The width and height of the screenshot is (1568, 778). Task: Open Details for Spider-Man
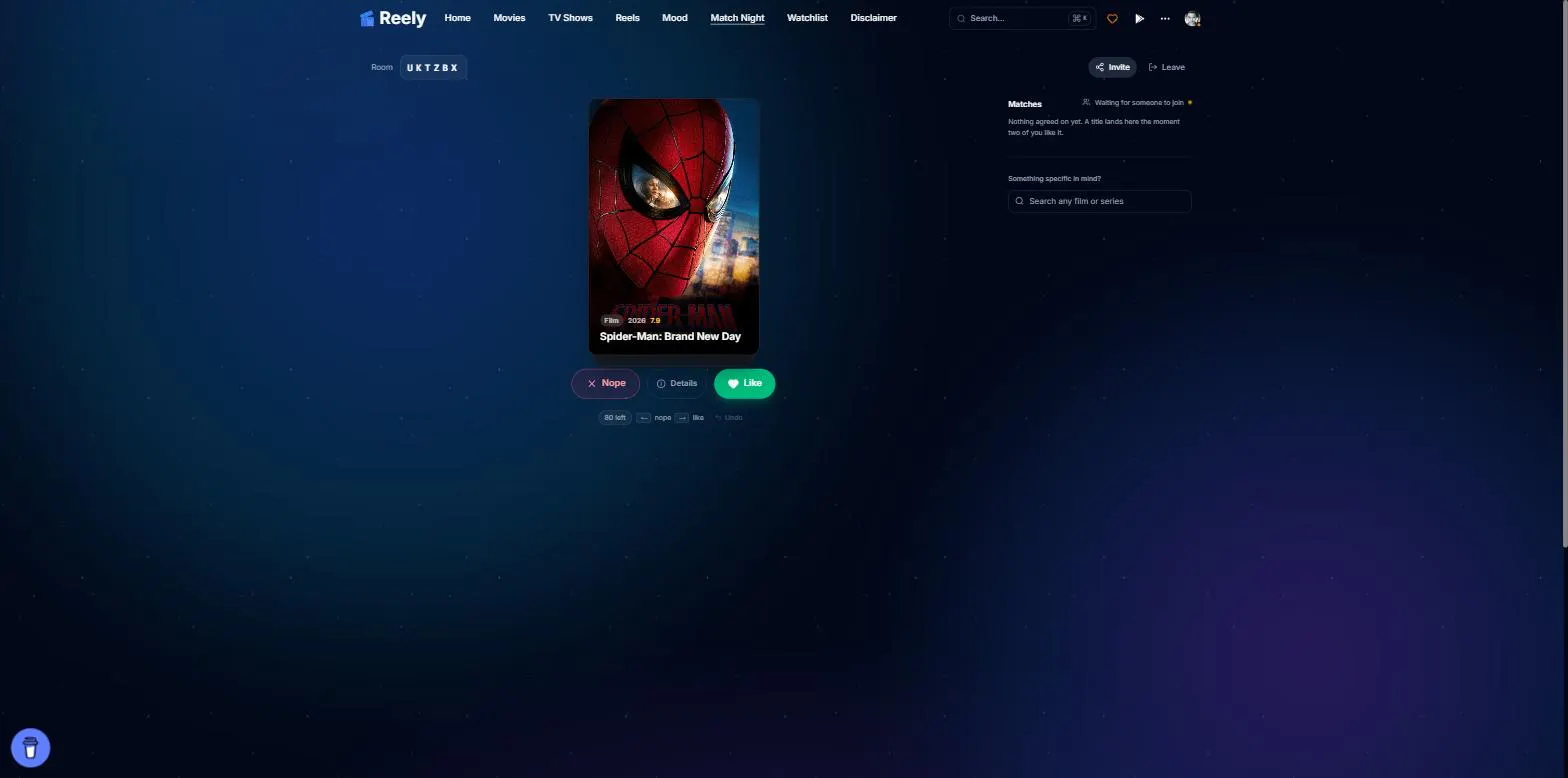tap(676, 383)
